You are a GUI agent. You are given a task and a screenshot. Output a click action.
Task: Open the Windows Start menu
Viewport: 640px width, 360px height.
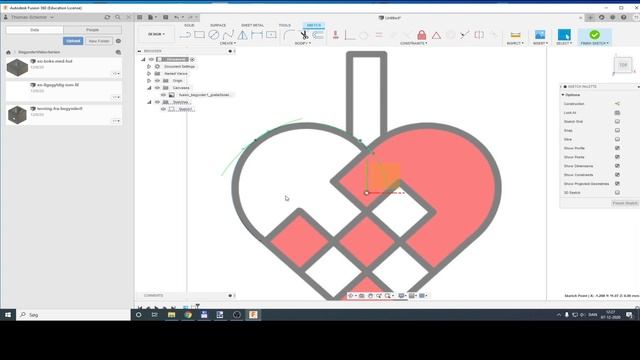pos(8,315)
